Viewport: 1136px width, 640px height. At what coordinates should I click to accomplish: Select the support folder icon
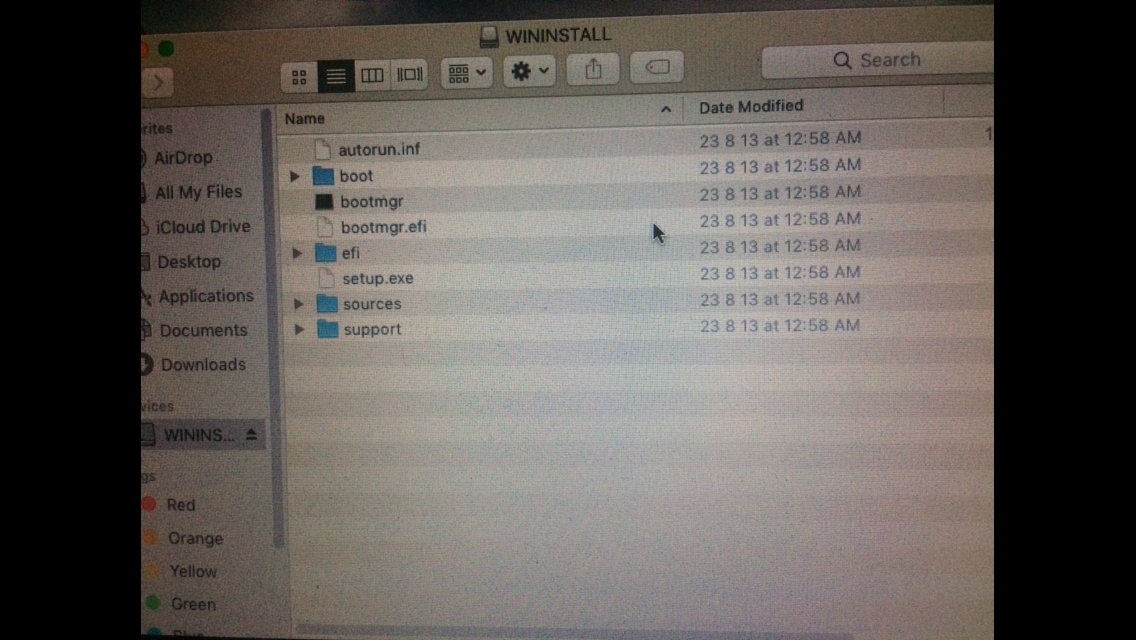pyautogui.click(x=328, y=329)
